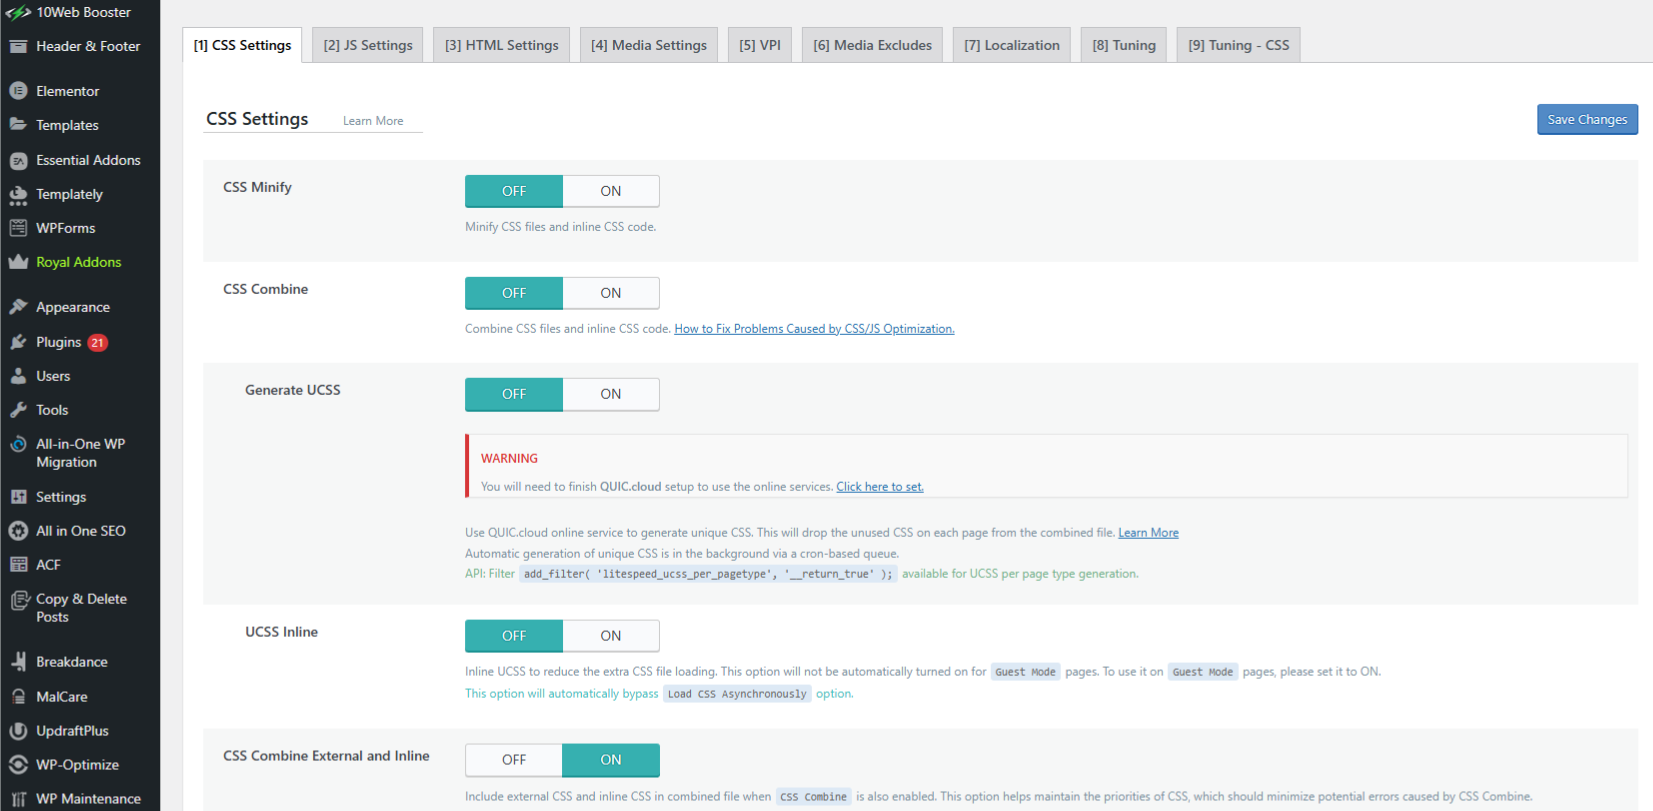The width and height of the screenshot is (1653, 811).
Task: Click the Settings sidebar icon
Action: click(x=18, y=497)
